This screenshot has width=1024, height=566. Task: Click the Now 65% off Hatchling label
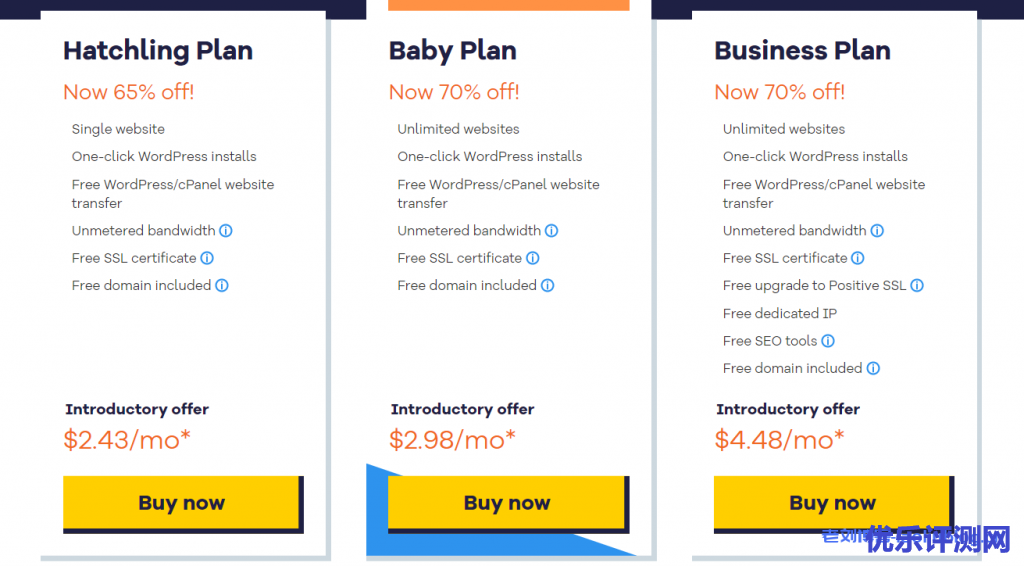click(x=128, y=93)
